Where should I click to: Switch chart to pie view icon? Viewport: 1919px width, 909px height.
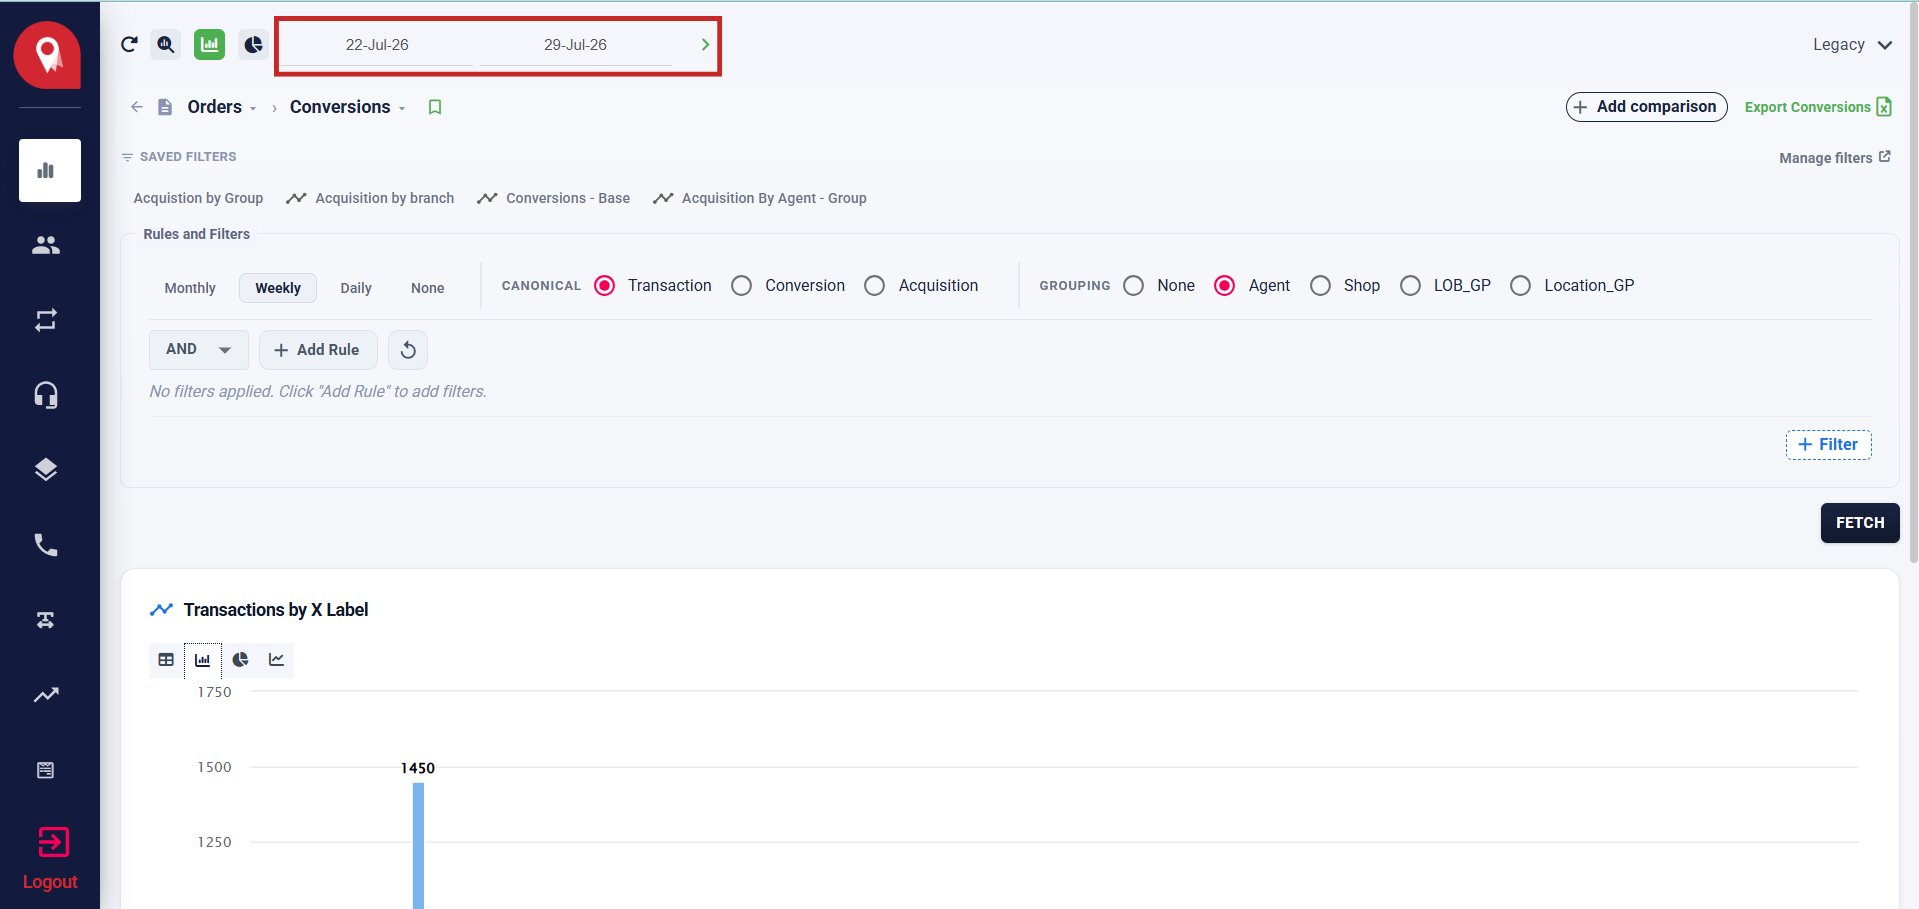click(x=240, y=660)
